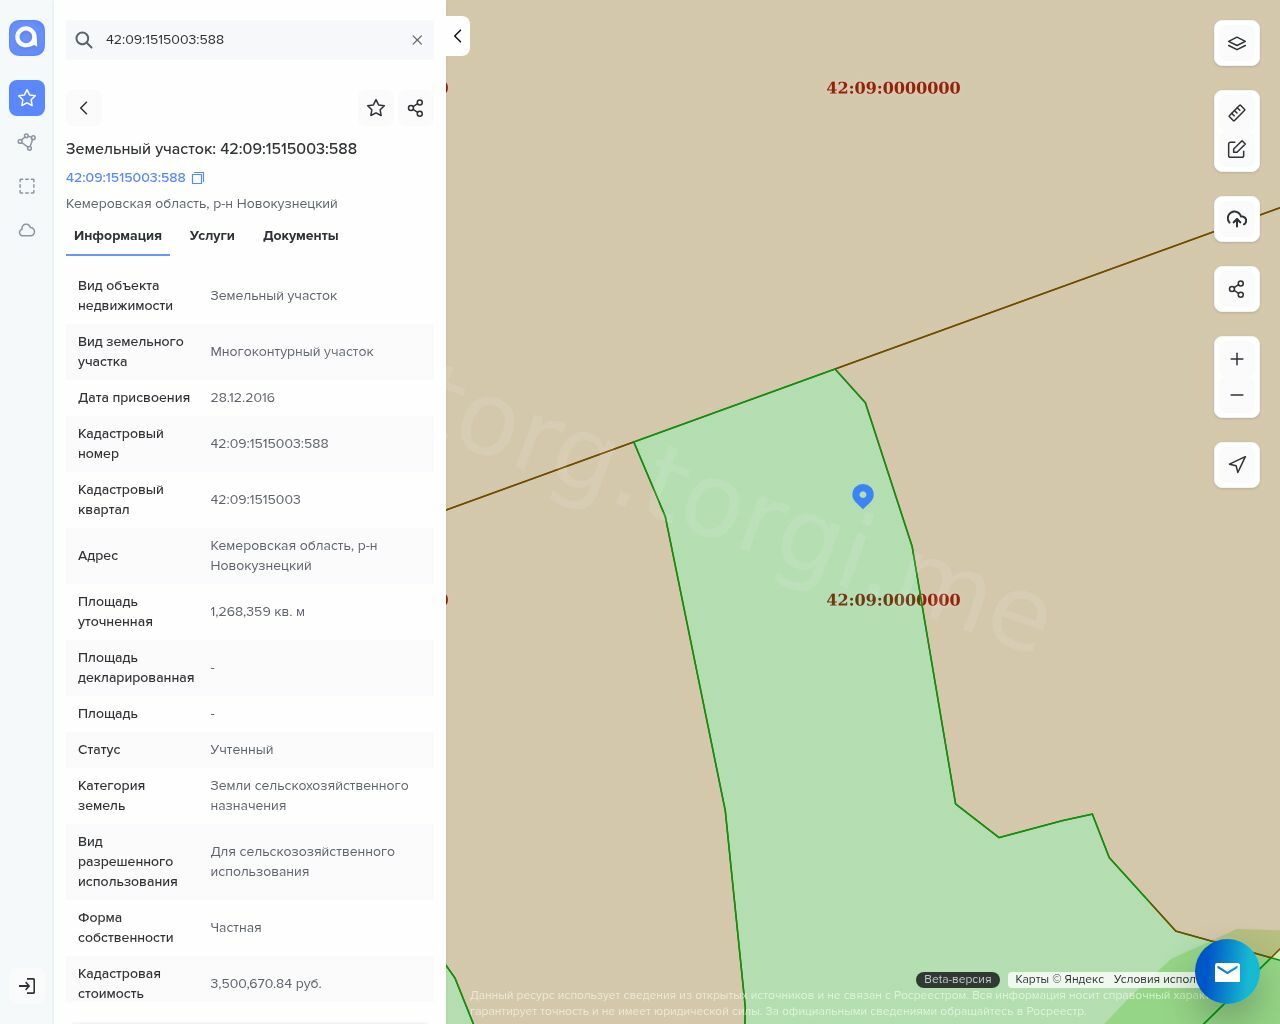Click the geolocation arrow button

coord(1237,465)
